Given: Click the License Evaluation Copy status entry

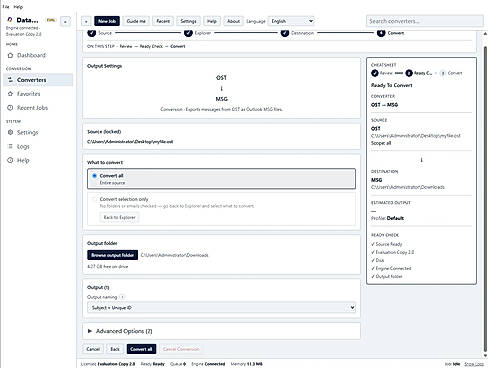Looking at the screenshot, I should click(108, 364).
